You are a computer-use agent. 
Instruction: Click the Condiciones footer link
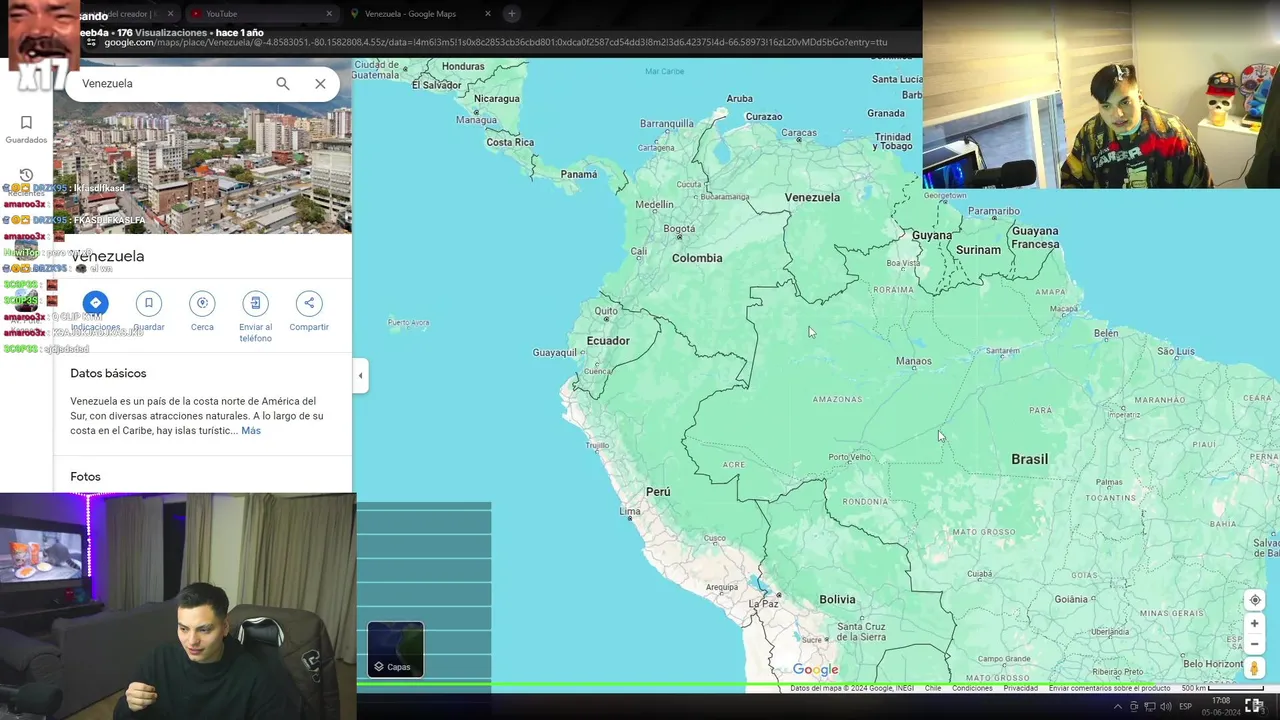click(x=972, y=688)
